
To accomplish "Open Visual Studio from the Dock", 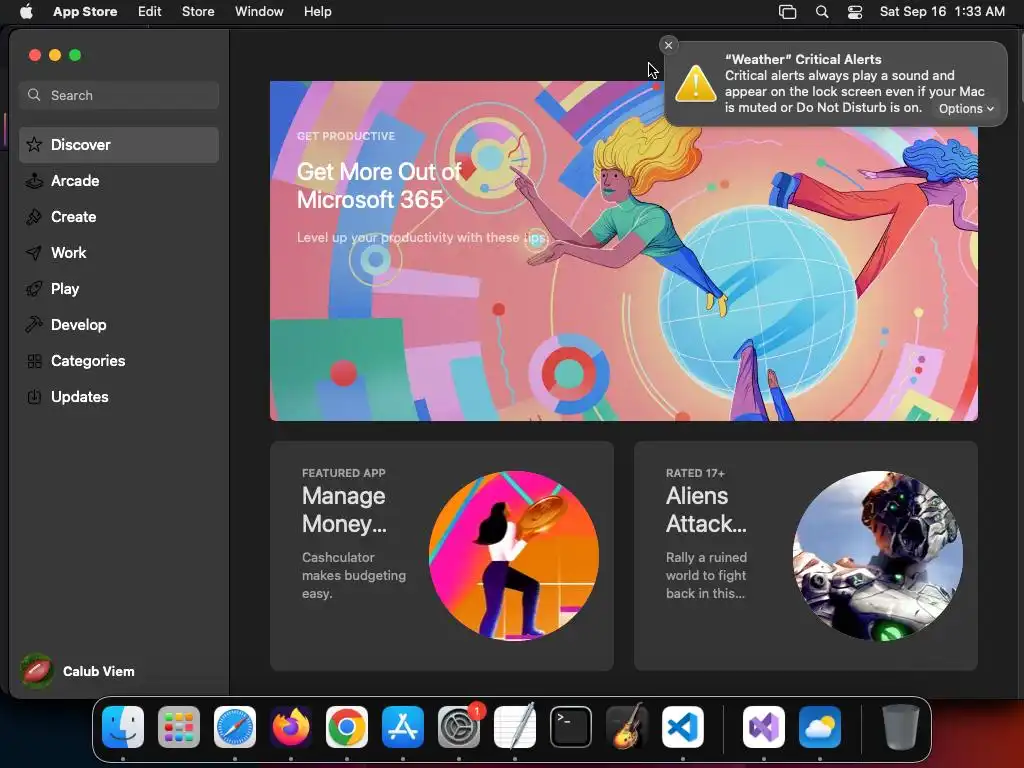I will pyautogui.click(x=764, y=727).
